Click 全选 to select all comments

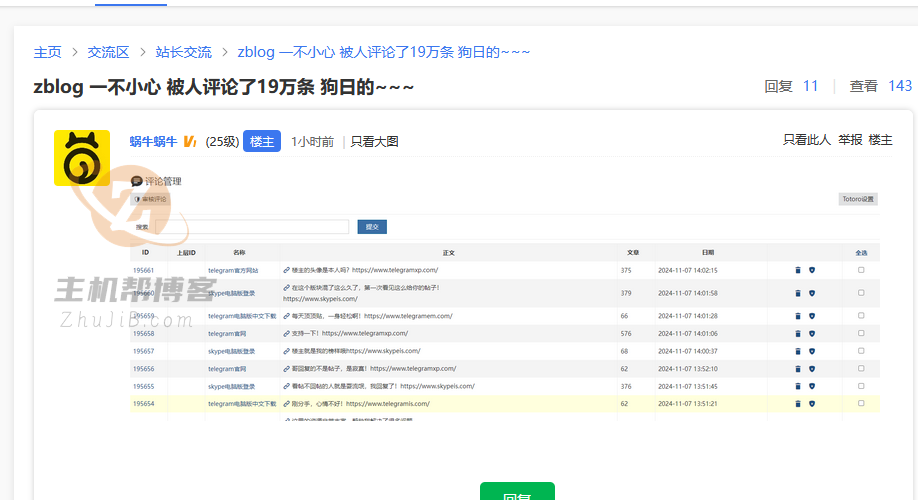[x=861, y=253]
